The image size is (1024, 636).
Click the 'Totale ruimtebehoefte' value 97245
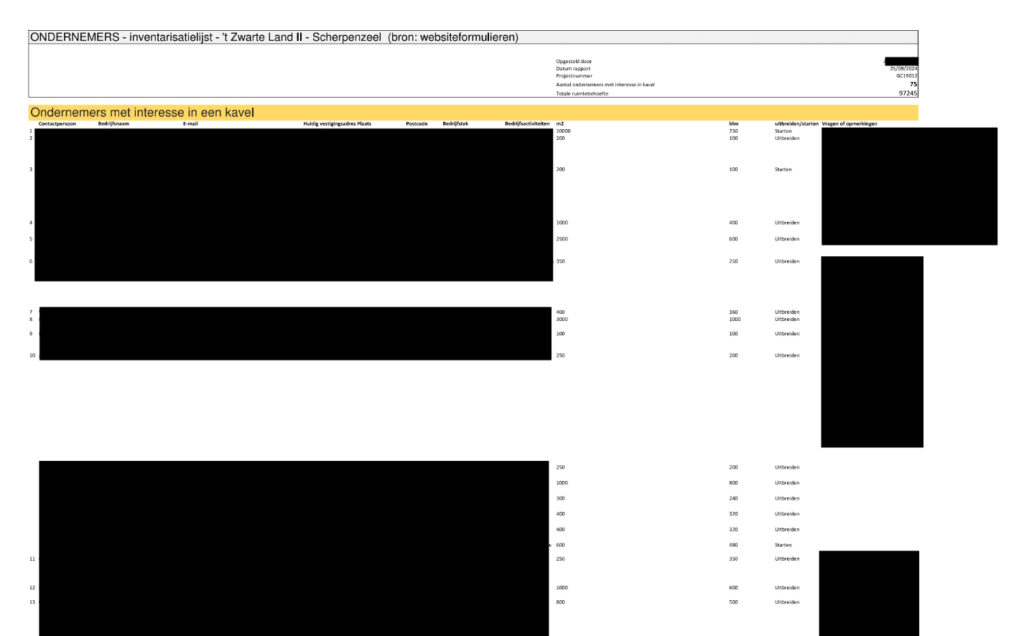pyautogui.click(x=907, y=93)
